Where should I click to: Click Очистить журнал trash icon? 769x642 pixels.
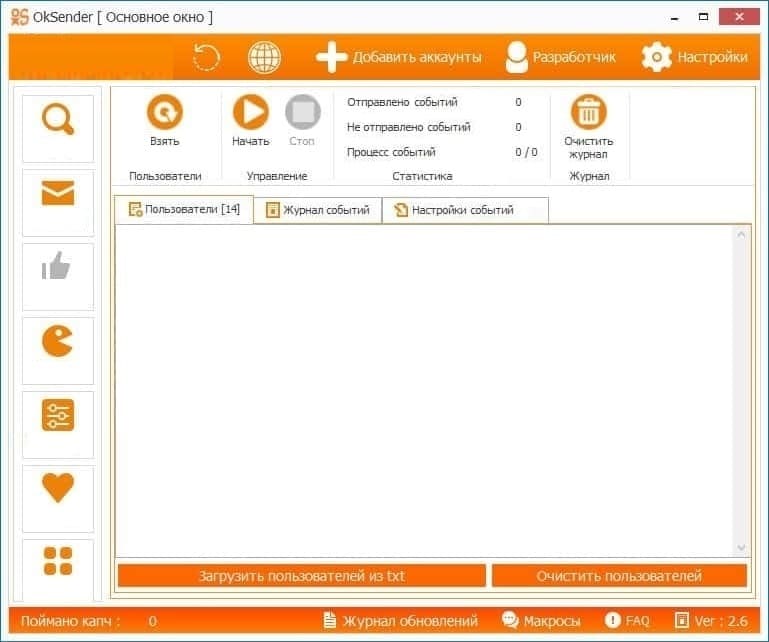point(589,127)
